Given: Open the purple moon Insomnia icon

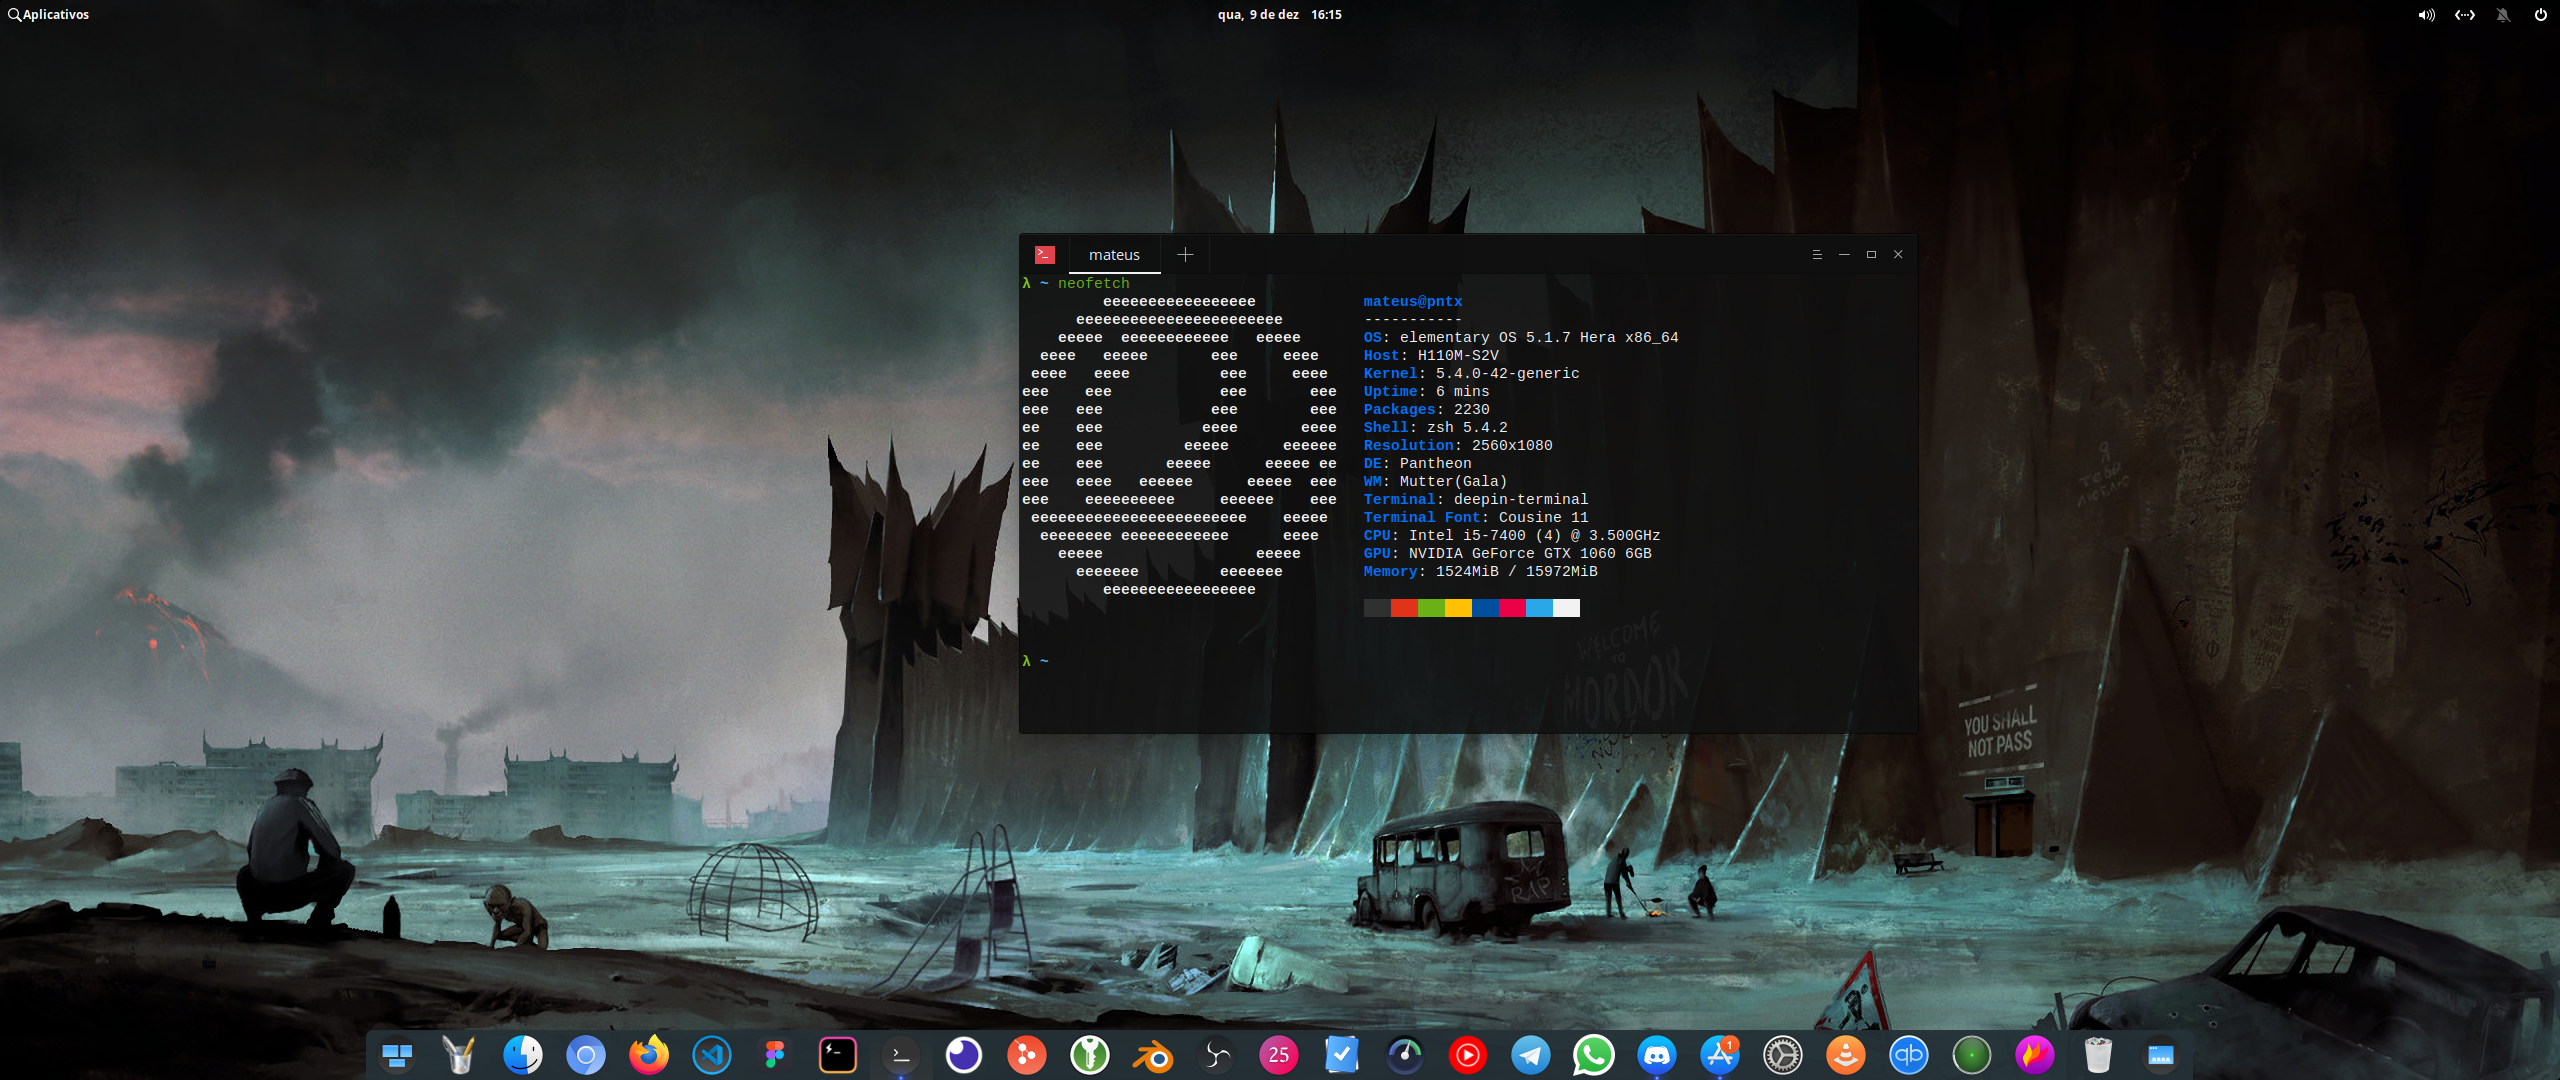Looking at the screenshot, I should (964, 1055).
